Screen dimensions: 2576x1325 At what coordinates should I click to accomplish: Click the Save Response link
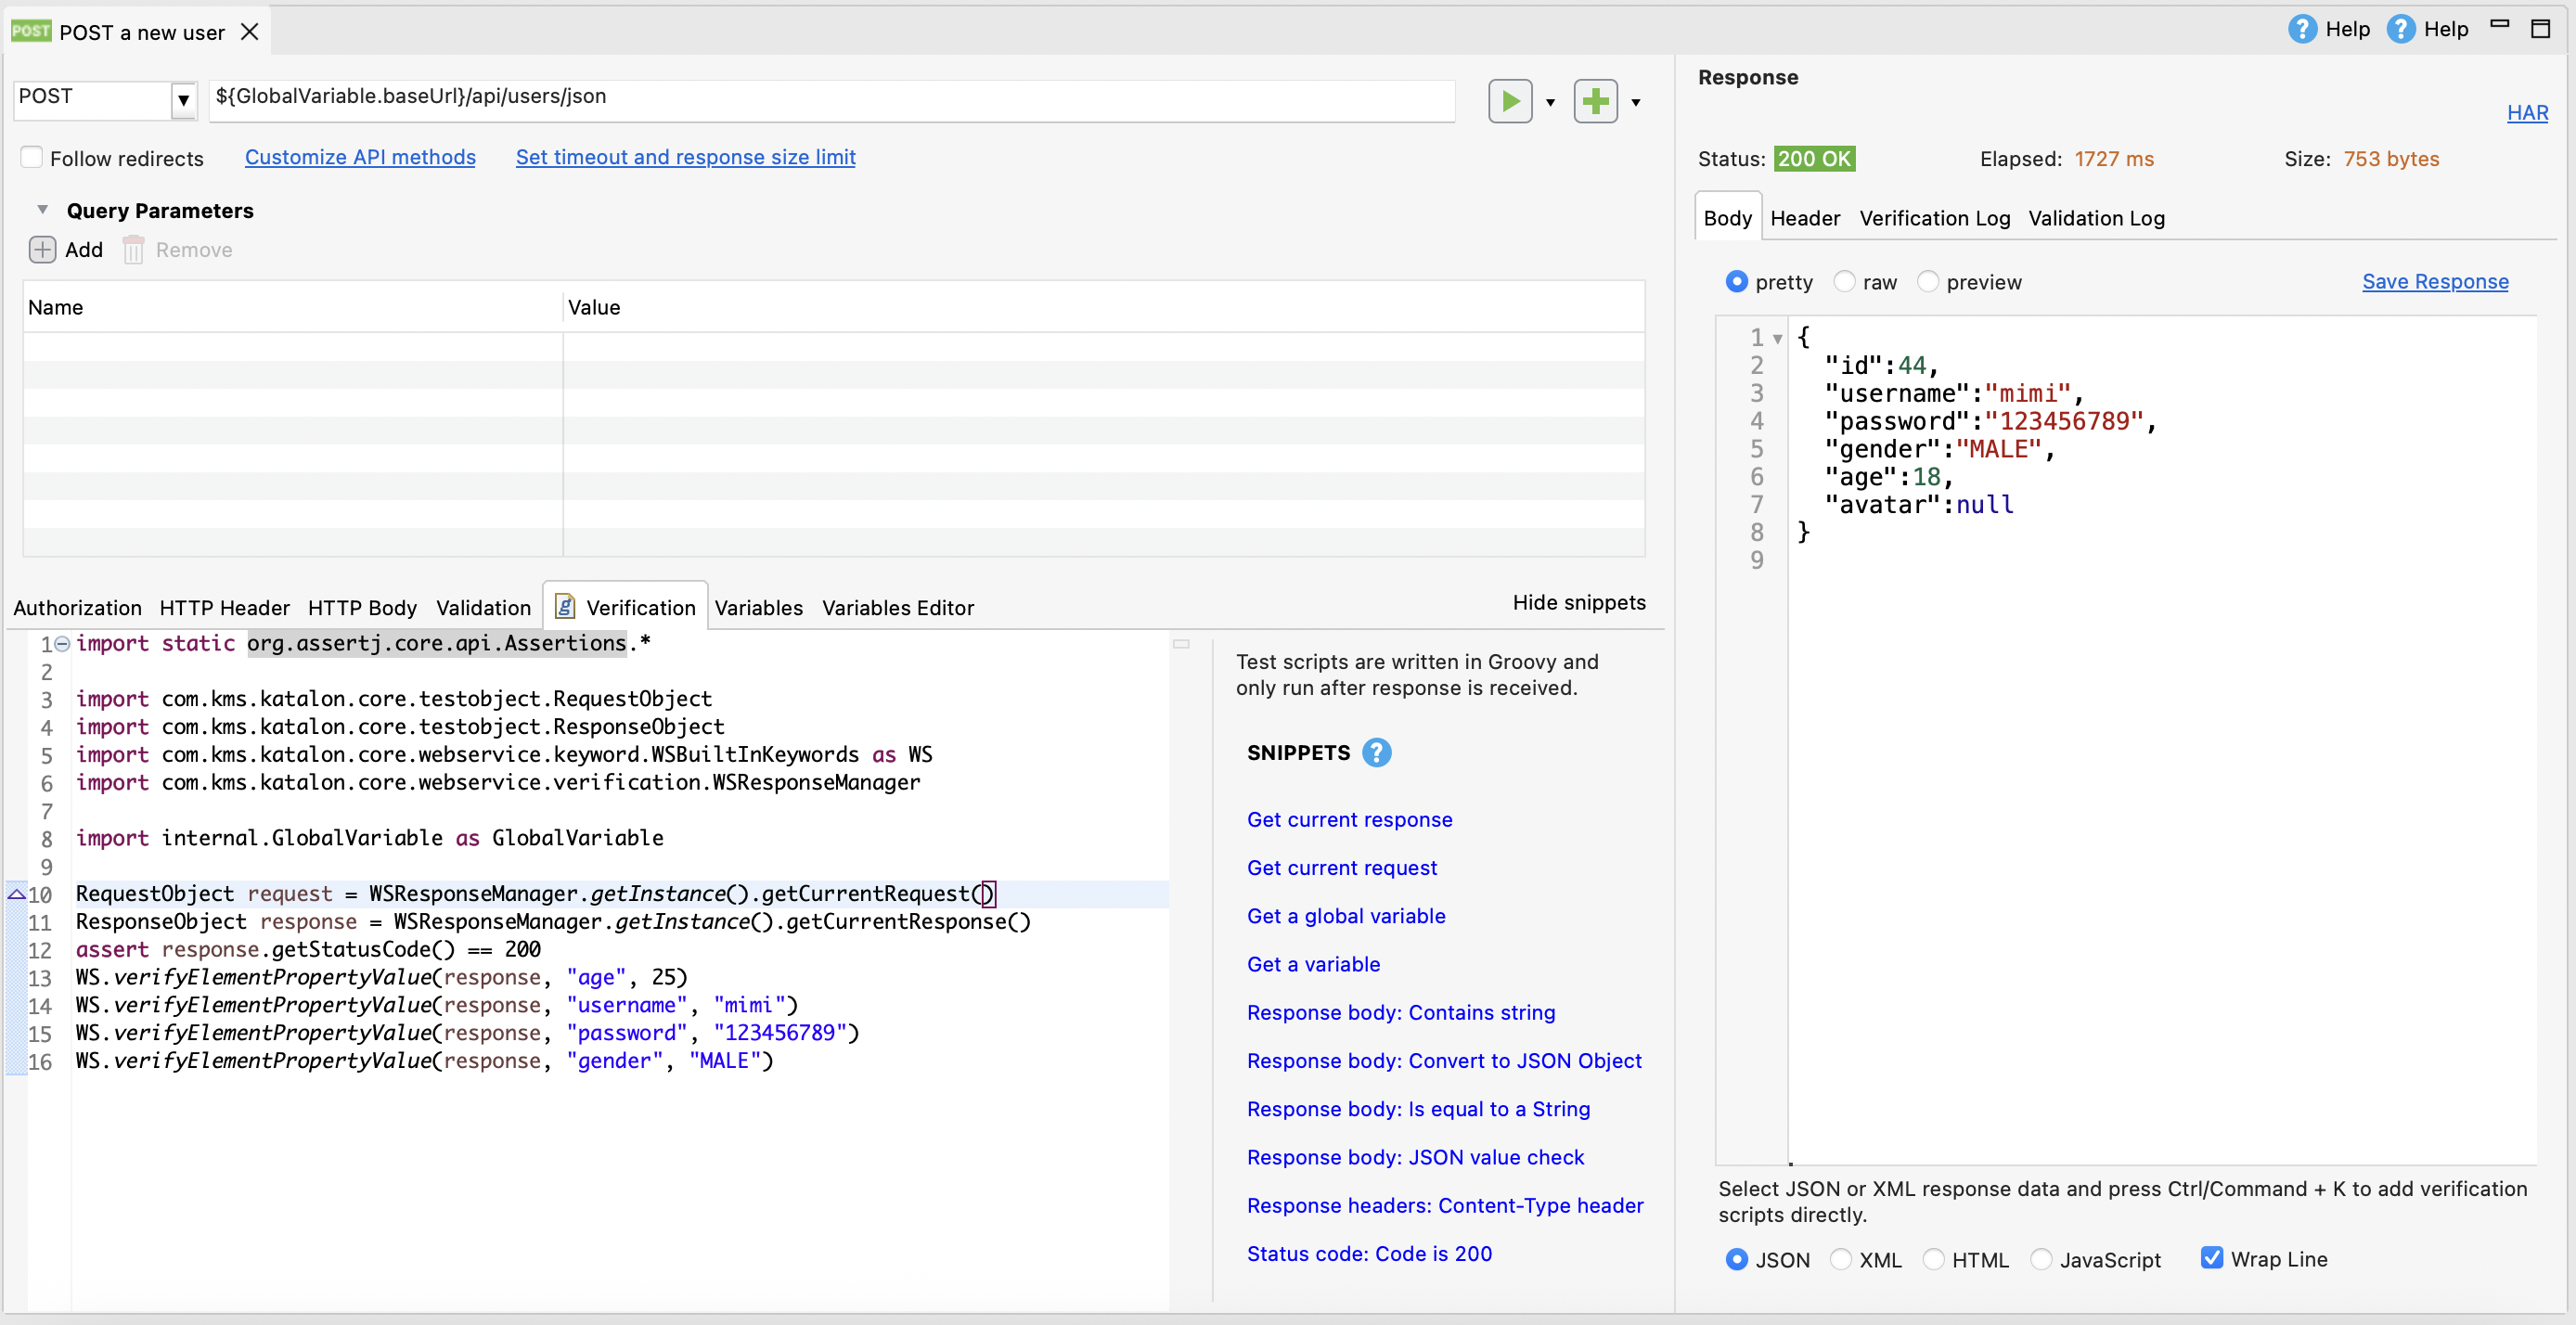(2434, 281)
